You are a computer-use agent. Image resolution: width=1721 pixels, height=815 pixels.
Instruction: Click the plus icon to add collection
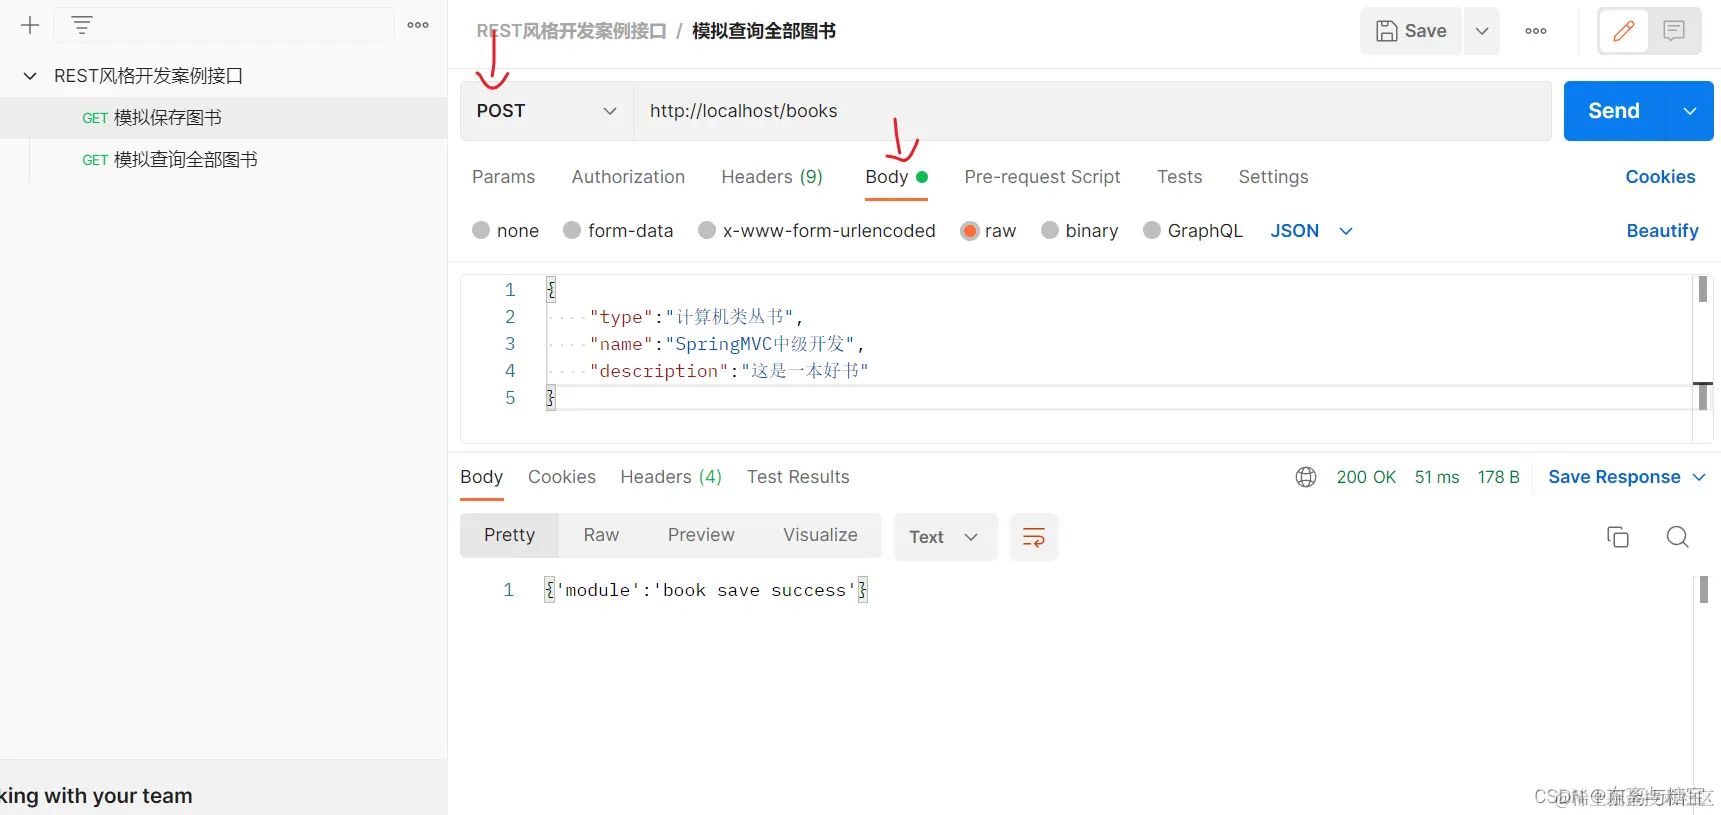click(x=30, y=25)
